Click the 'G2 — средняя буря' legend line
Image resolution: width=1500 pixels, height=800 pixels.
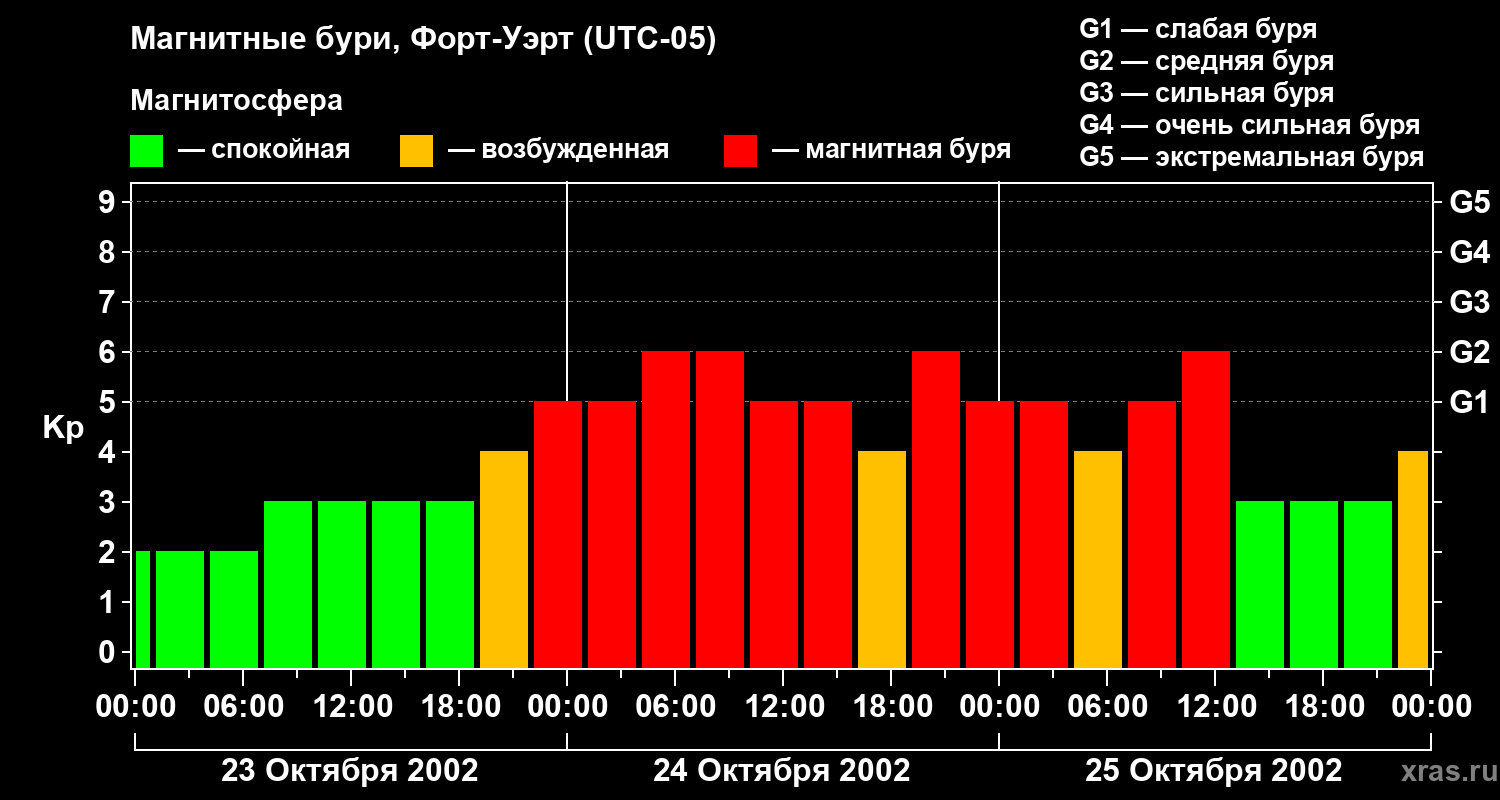pyautogui.click(x=1206, y=61)
